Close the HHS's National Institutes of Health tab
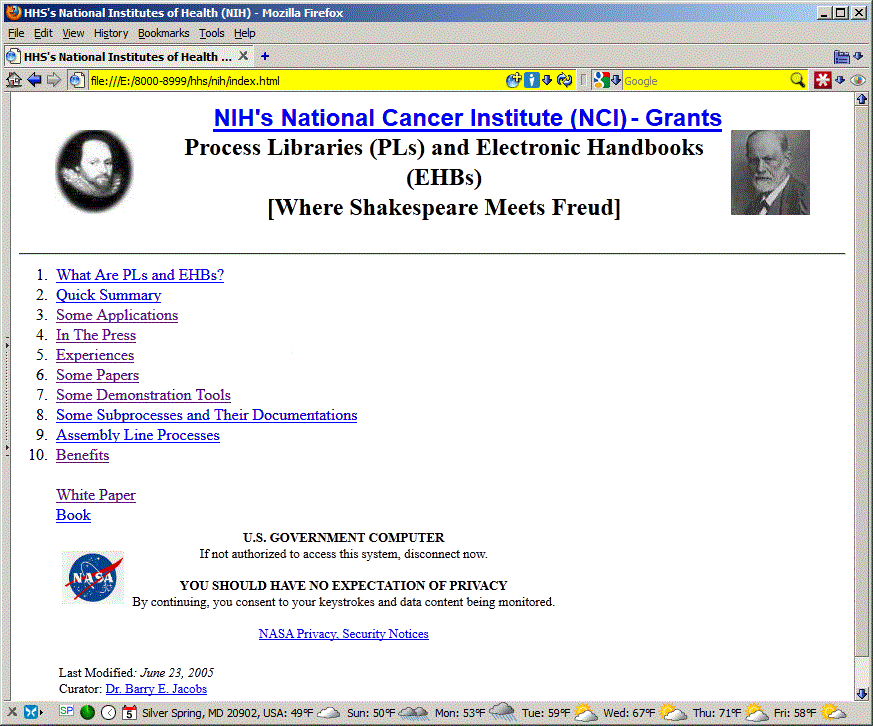The width and height of the screenshot is (873, 726). point(243,56)
